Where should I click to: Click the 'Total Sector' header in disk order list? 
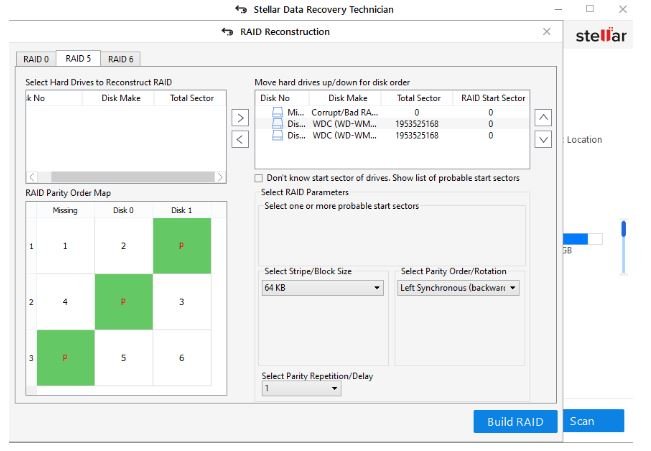[418, 98]
